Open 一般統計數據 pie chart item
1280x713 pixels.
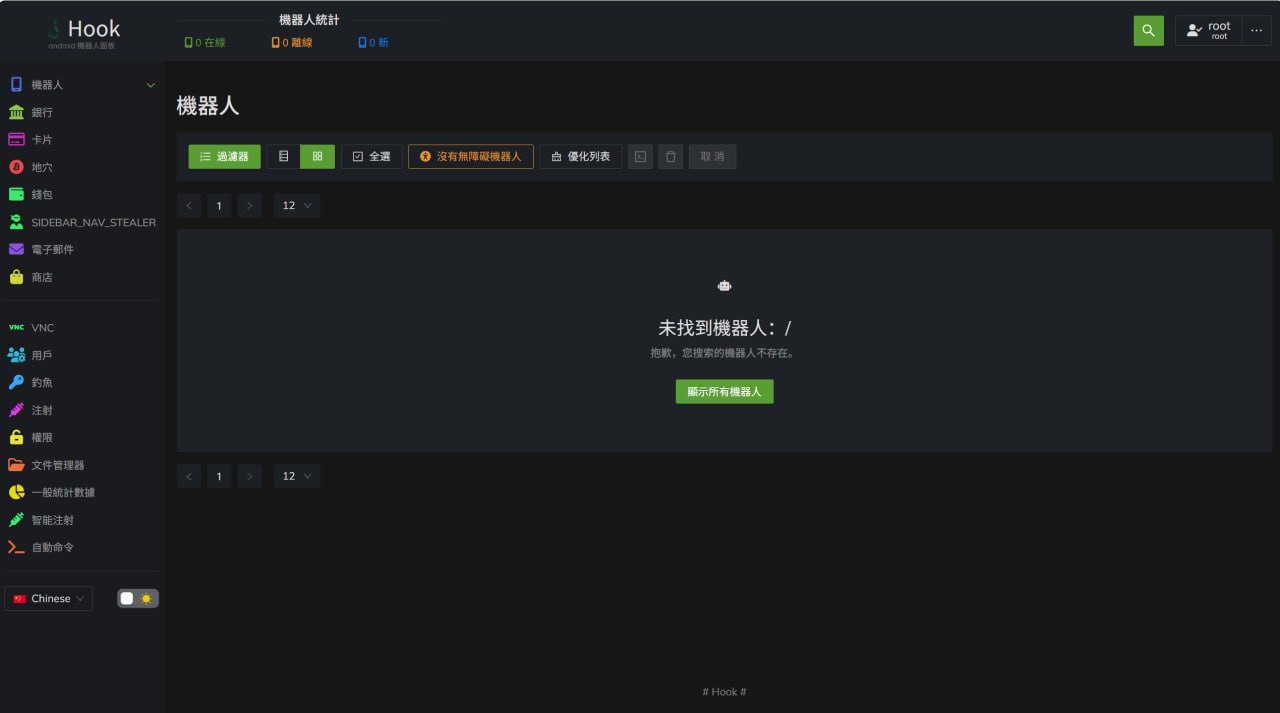(x=17, y=493)
